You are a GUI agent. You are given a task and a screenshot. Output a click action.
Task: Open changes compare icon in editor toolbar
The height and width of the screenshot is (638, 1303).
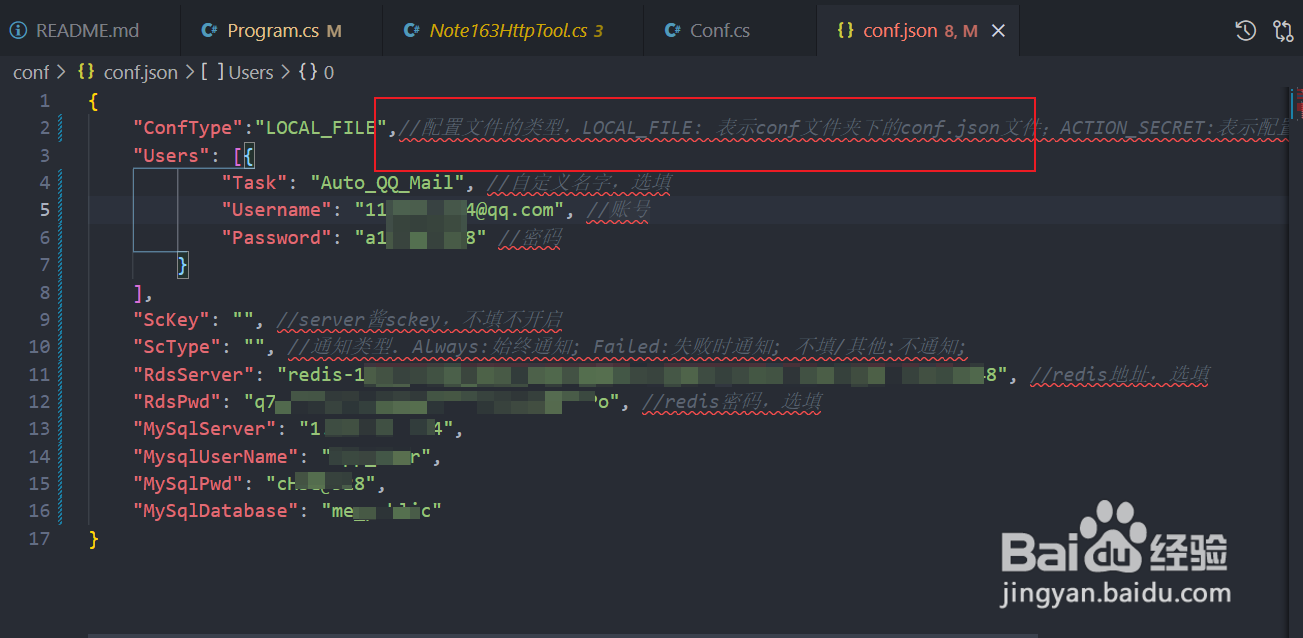tap(1283, 31)
